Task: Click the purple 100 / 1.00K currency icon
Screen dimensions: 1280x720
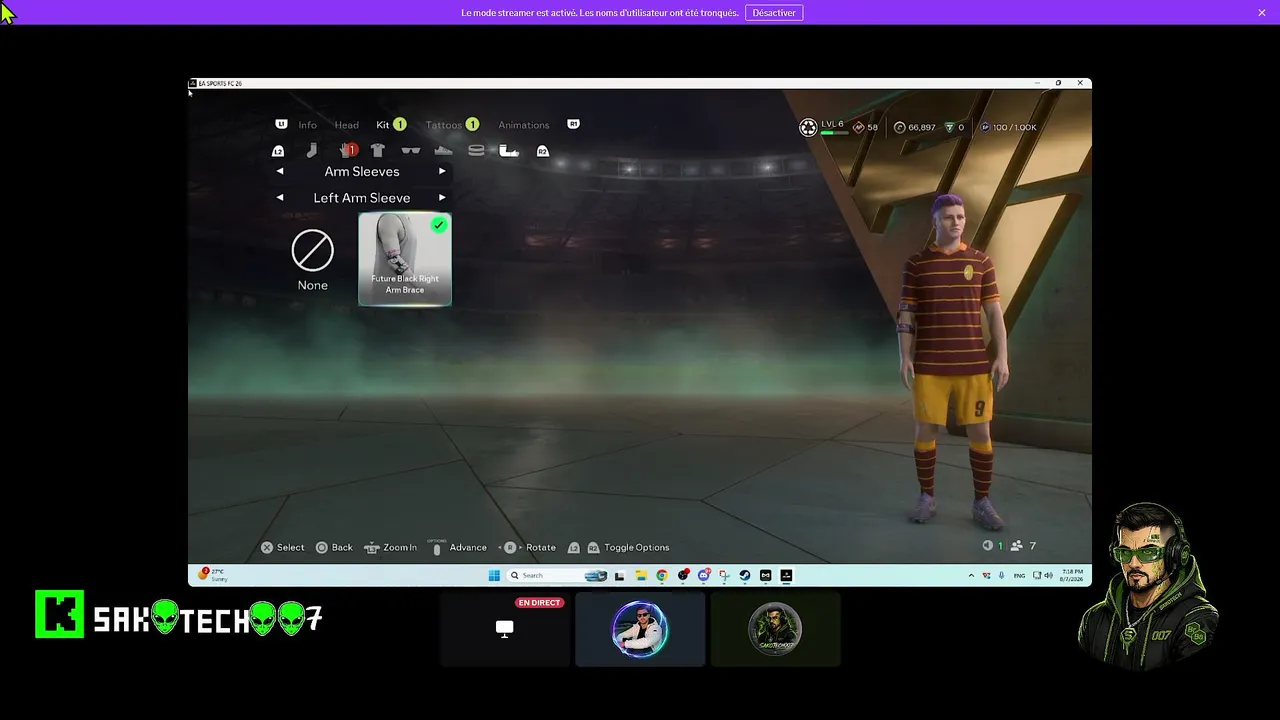Action: [x=985, y=127]
